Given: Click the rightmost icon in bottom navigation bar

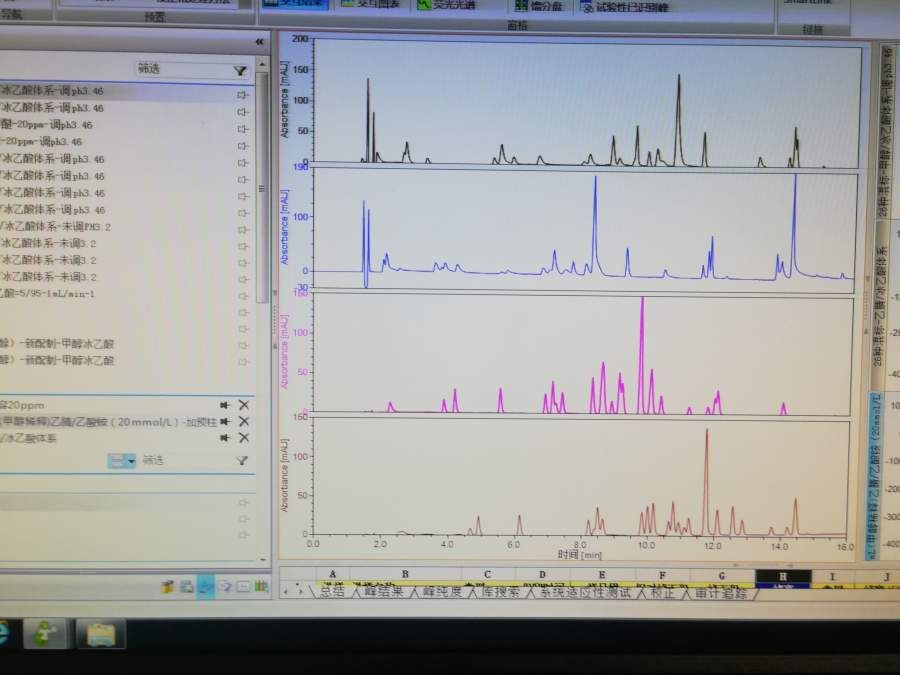Looking at the screenshot, I should pos(260,587).
